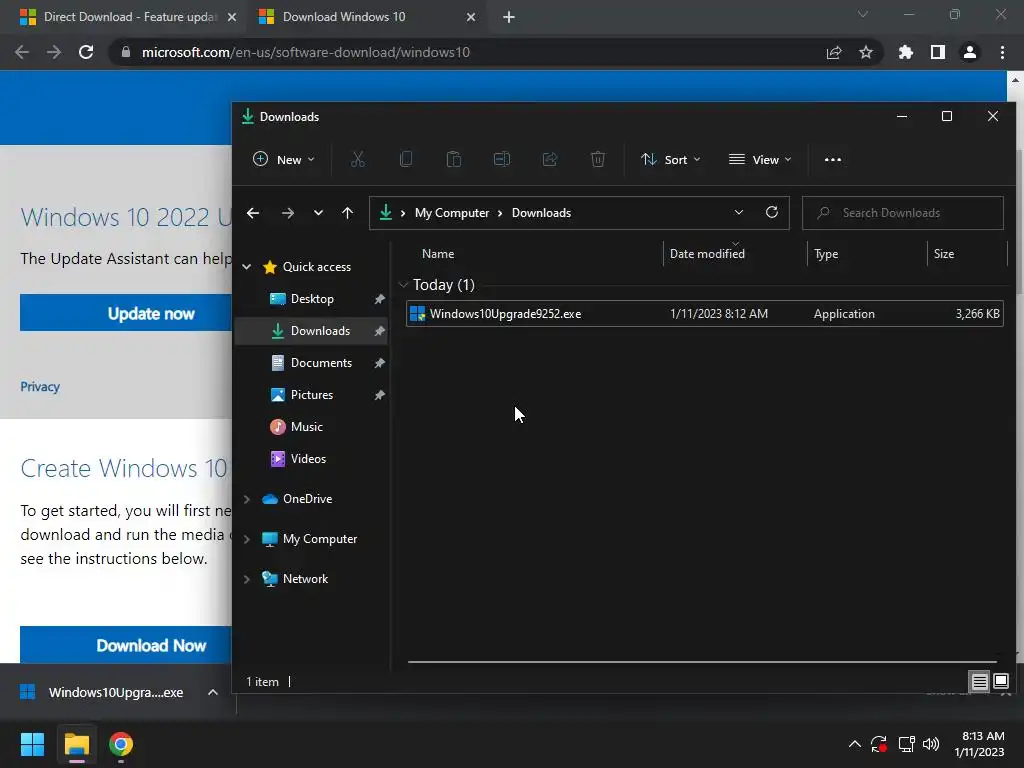Click the Download Now button
Image resolution: width=1024 pixels, height=768 pixels.
tap(126, 645)
